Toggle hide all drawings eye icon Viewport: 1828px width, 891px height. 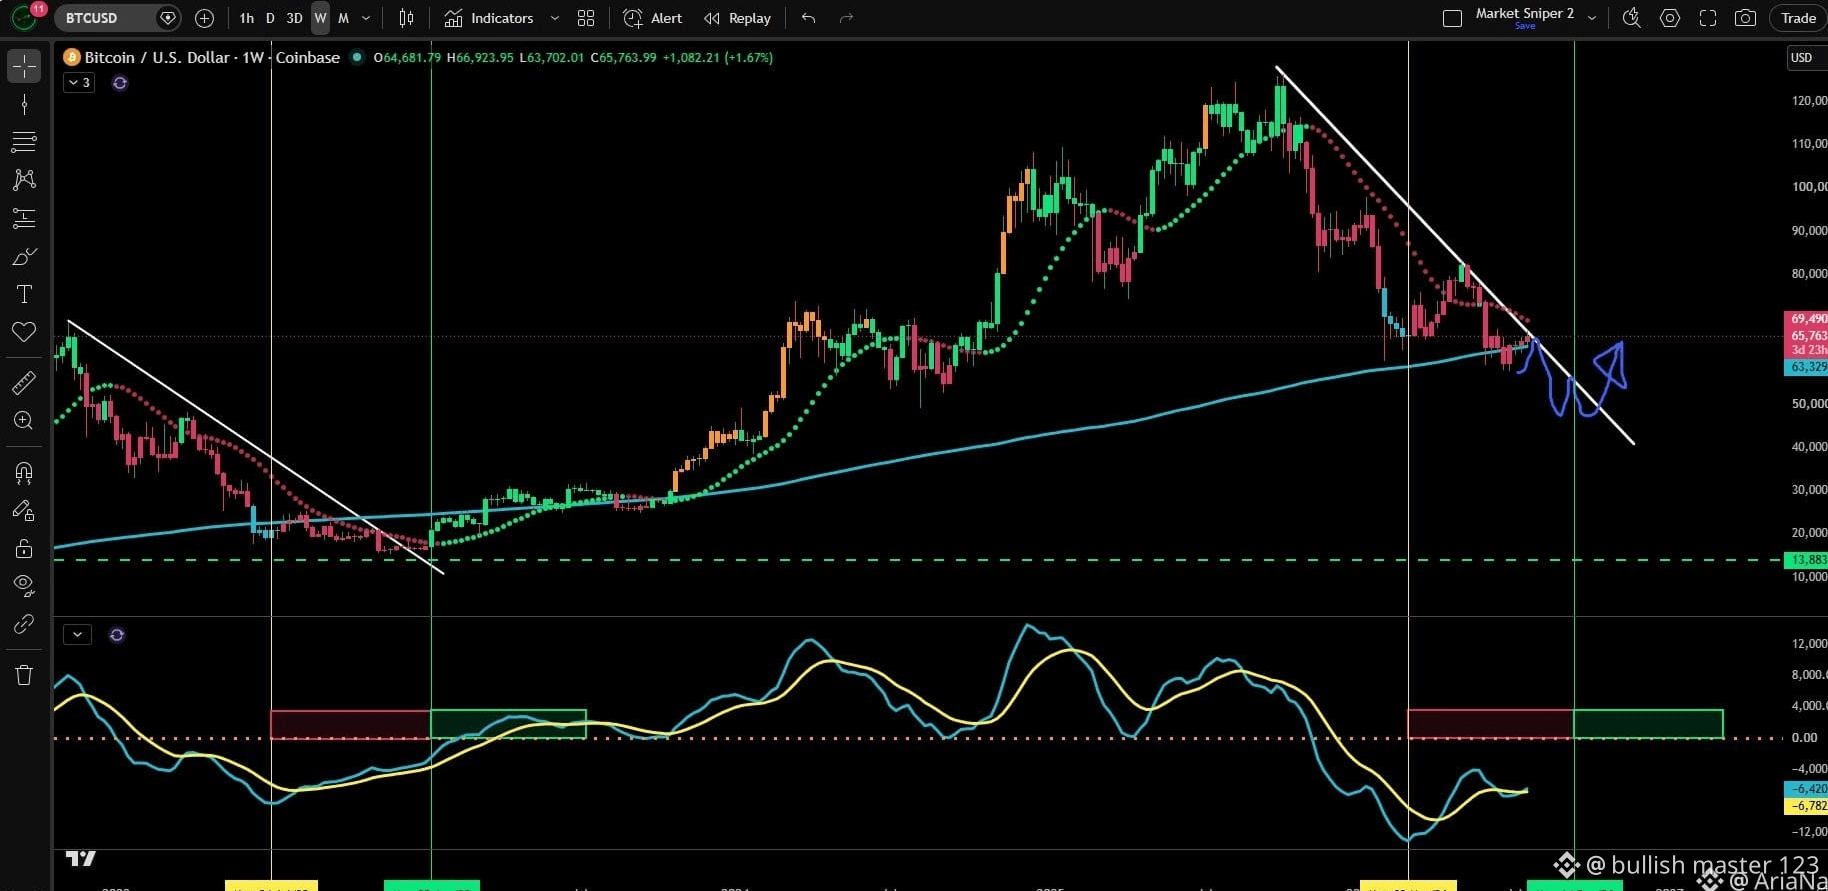pos(24,585)
